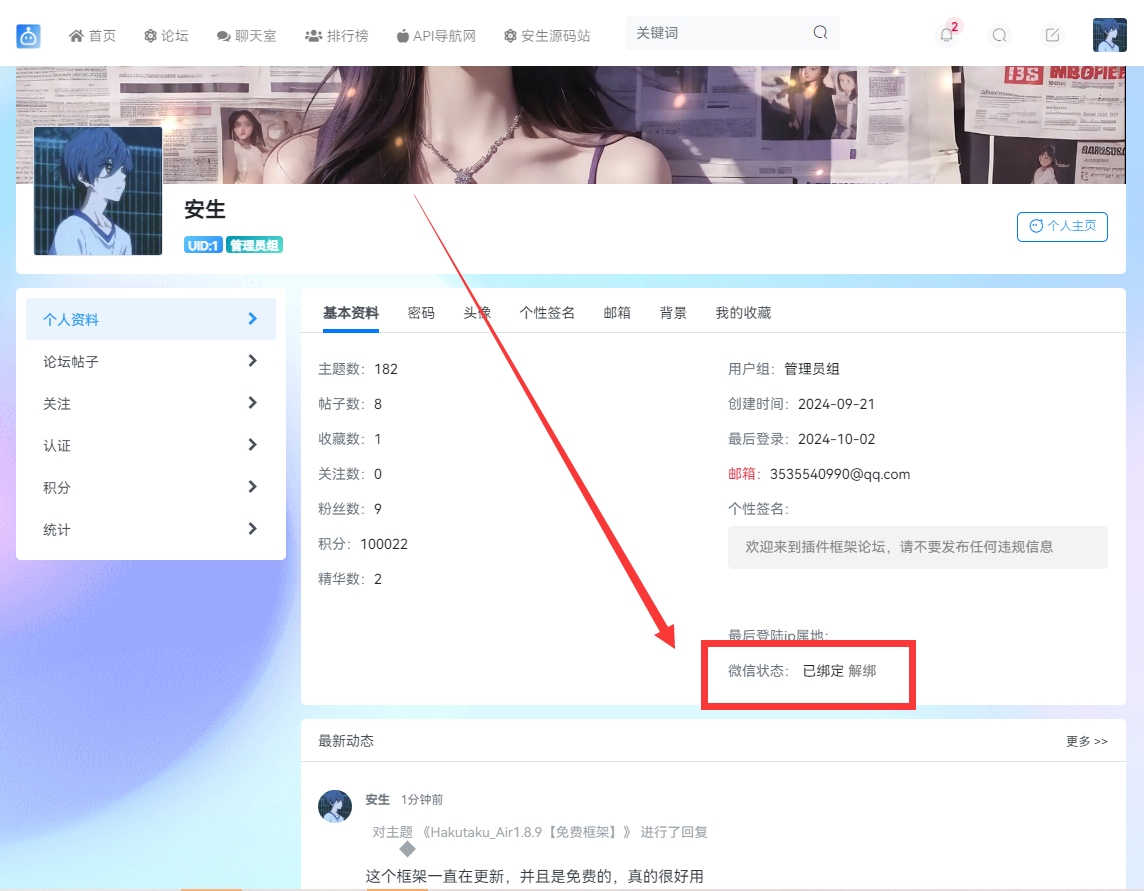Click the site logo at top left
This screenshot has width=1144, height=891.
(x=28, y=34)
